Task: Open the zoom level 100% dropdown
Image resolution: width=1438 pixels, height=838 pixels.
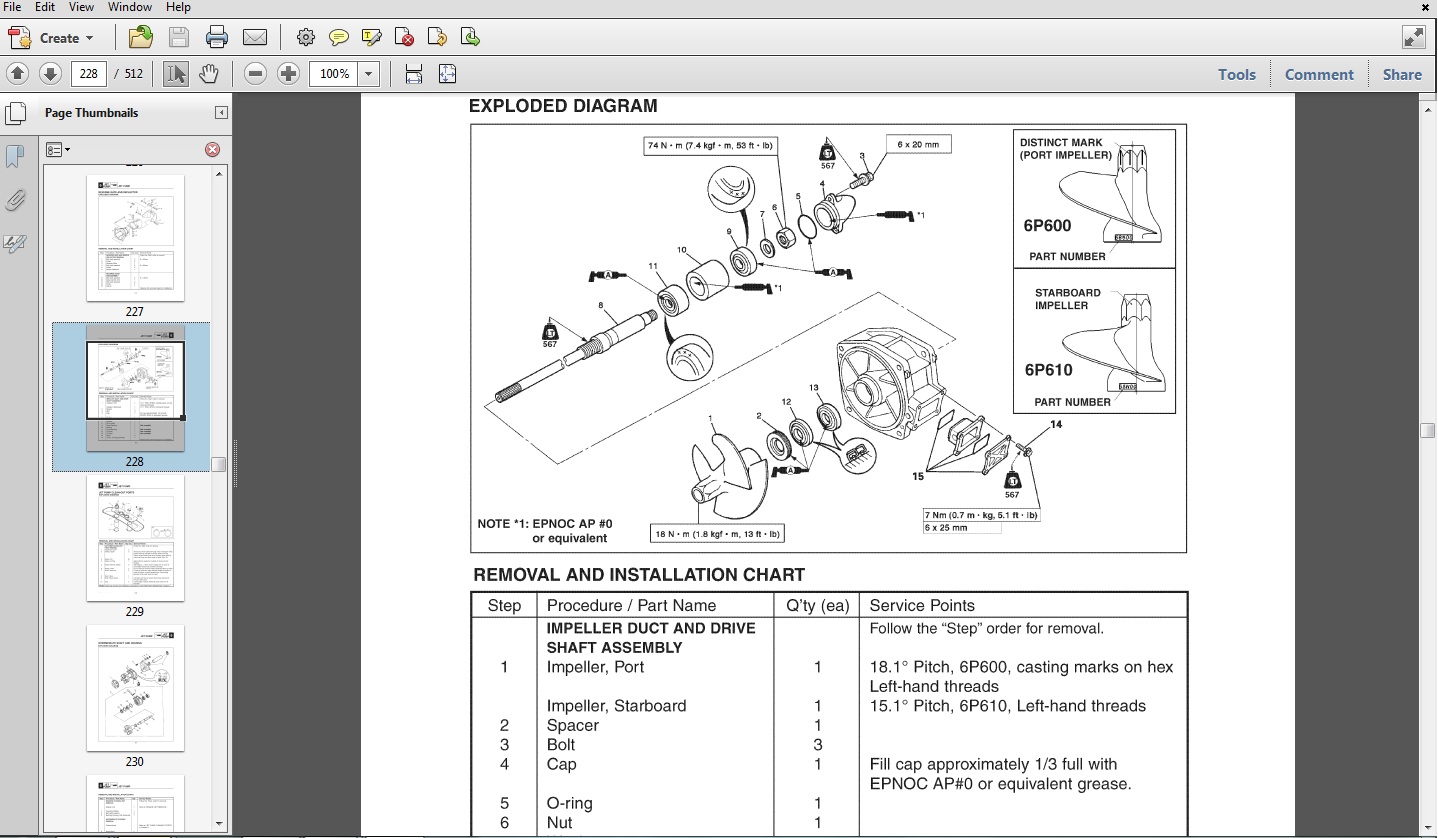Action: [368, 73]
